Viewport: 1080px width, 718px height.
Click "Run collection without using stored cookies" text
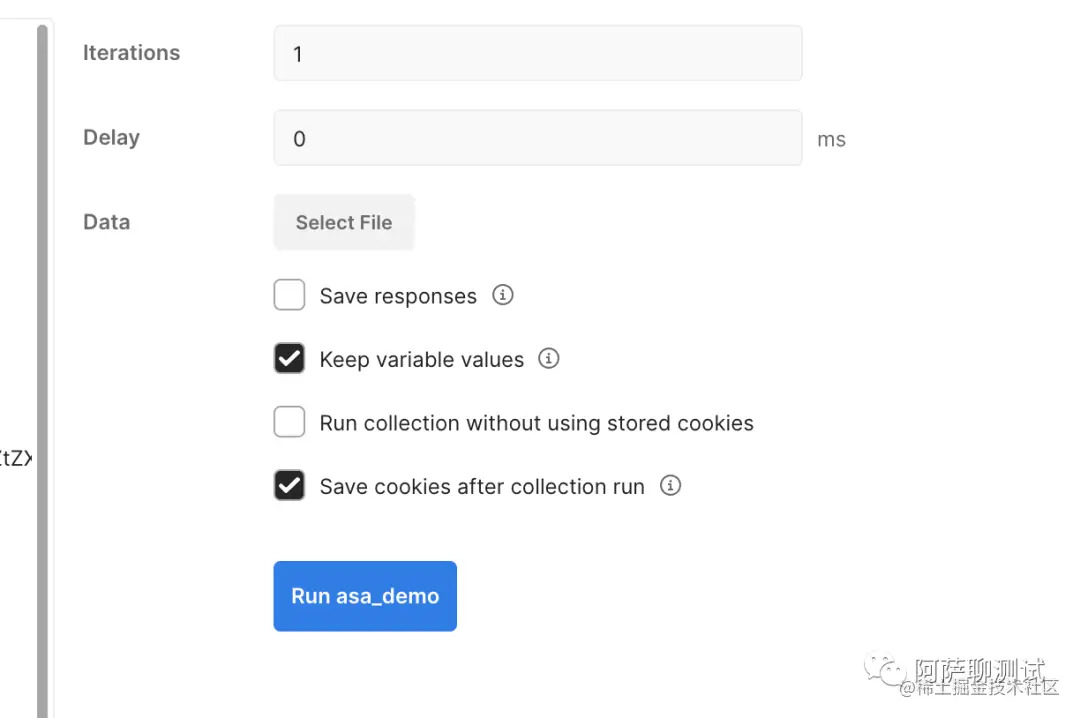point(536,423)
